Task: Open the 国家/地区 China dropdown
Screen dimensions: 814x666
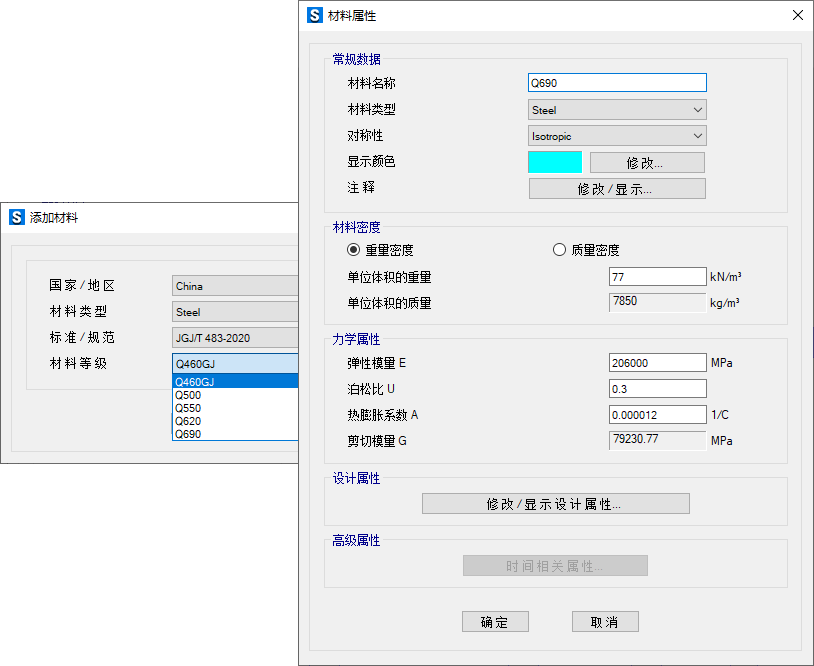Action: (x=235, y=286)
